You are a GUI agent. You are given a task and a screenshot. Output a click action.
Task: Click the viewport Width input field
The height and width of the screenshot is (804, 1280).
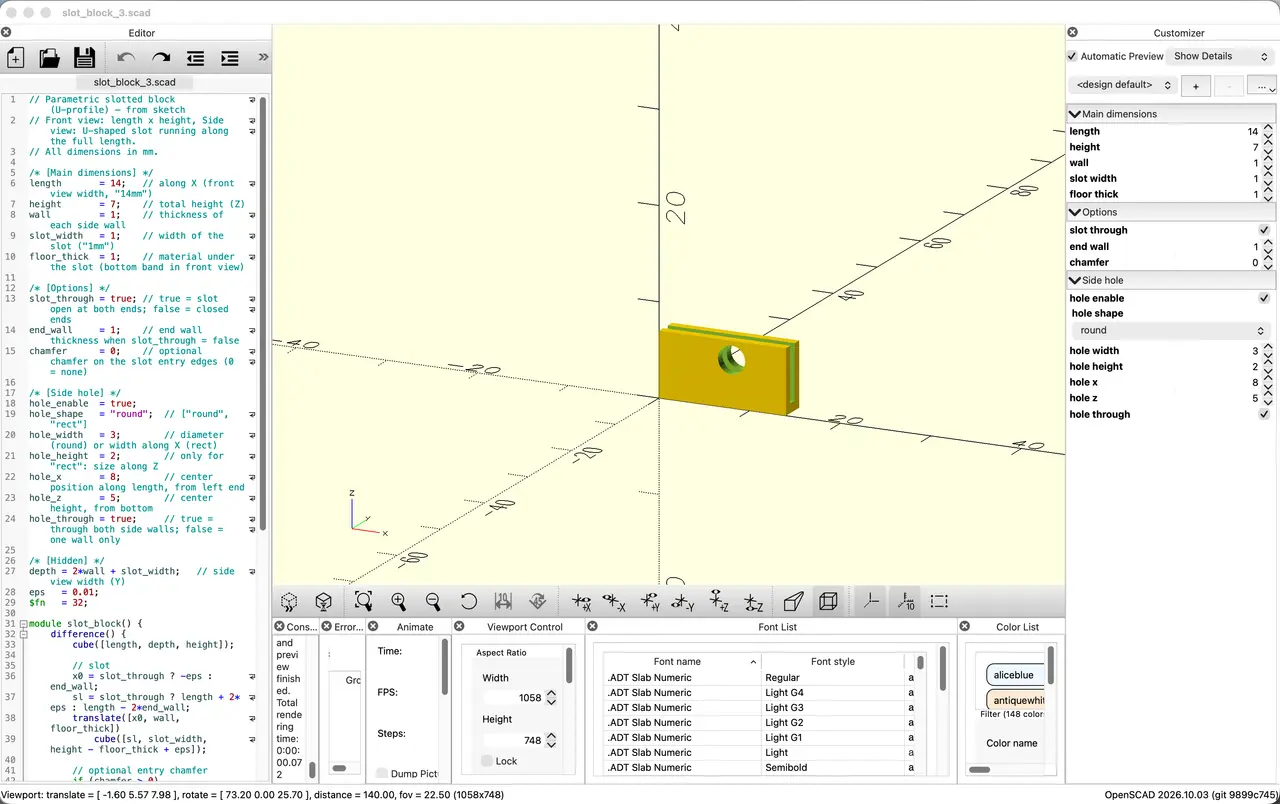516,697
